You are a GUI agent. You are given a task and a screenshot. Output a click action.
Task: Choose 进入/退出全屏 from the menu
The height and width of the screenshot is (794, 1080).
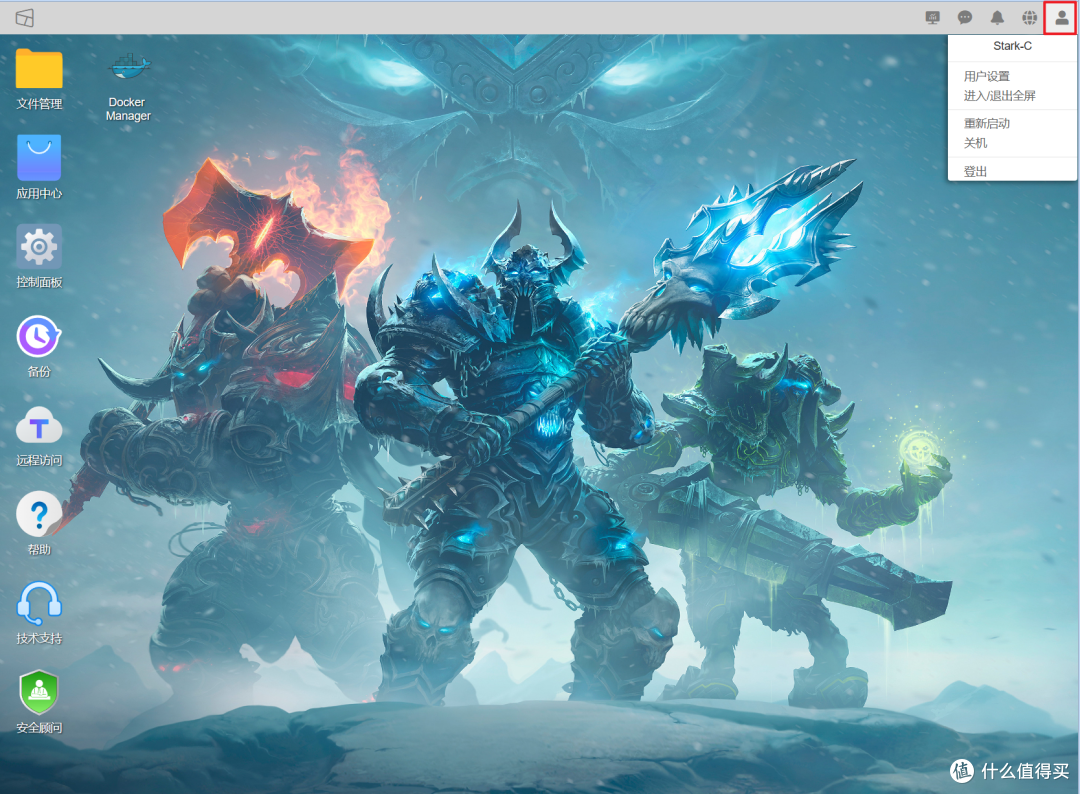point(999,96)
